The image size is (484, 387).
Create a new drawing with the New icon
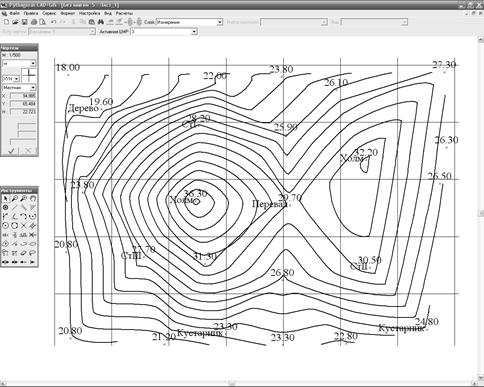click(x=6, y=22)
